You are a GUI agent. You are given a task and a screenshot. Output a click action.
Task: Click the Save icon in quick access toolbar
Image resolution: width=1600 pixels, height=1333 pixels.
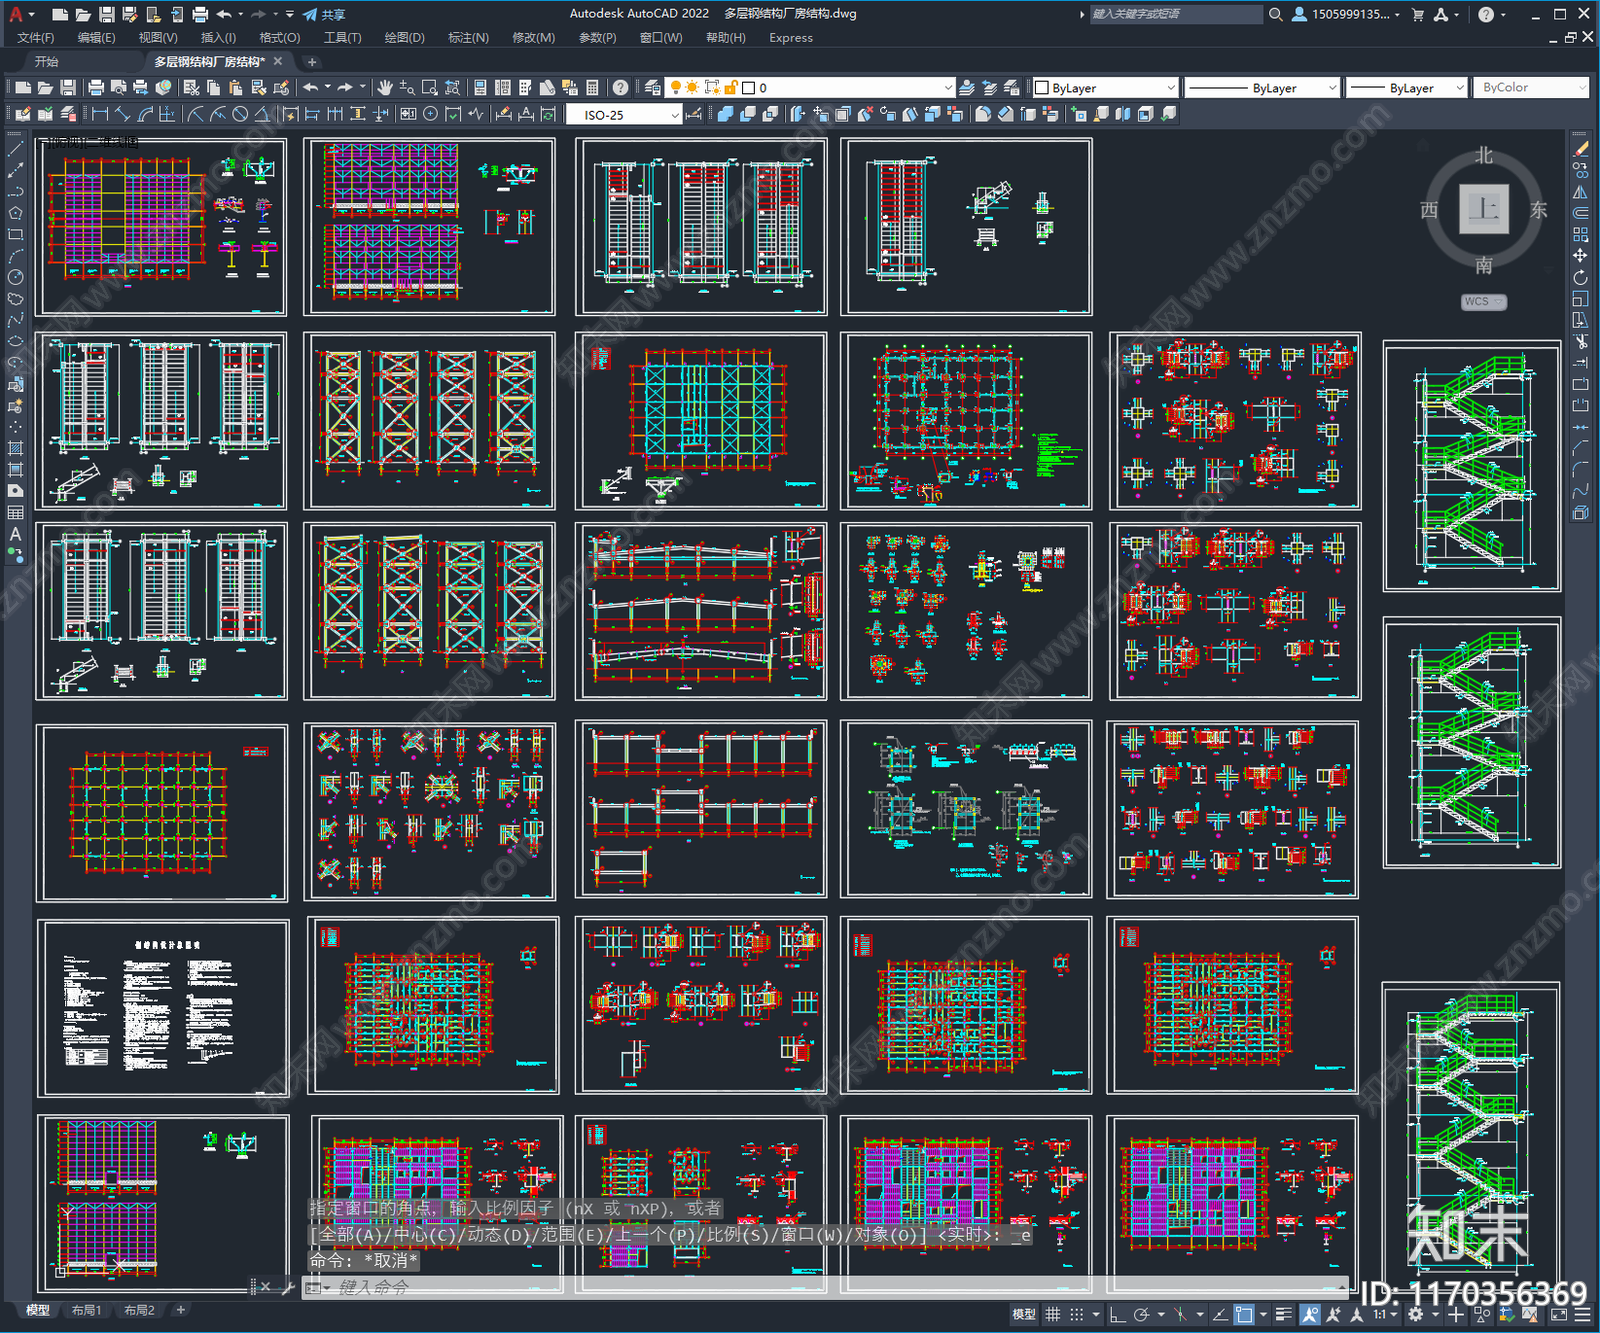(x=106, y=14)
